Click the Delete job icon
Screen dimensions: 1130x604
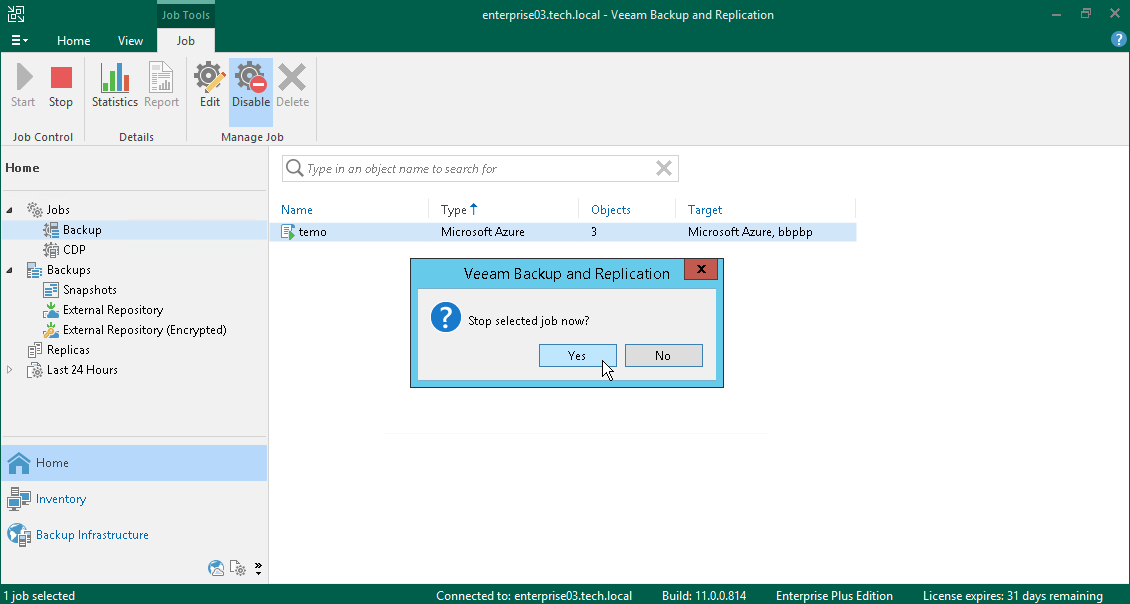pos(293,76)
